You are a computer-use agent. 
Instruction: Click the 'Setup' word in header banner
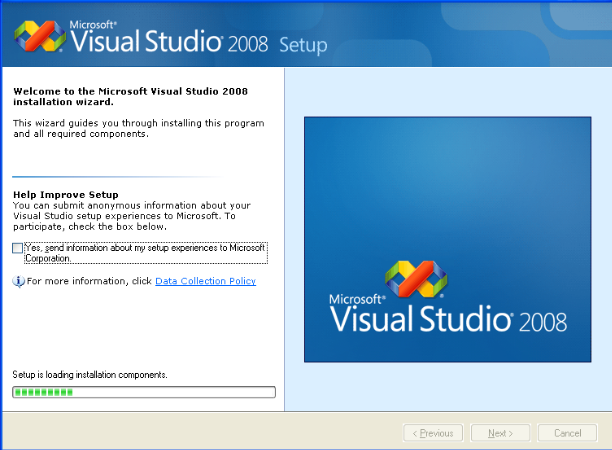pyautogui.click(x=303, y=45)
